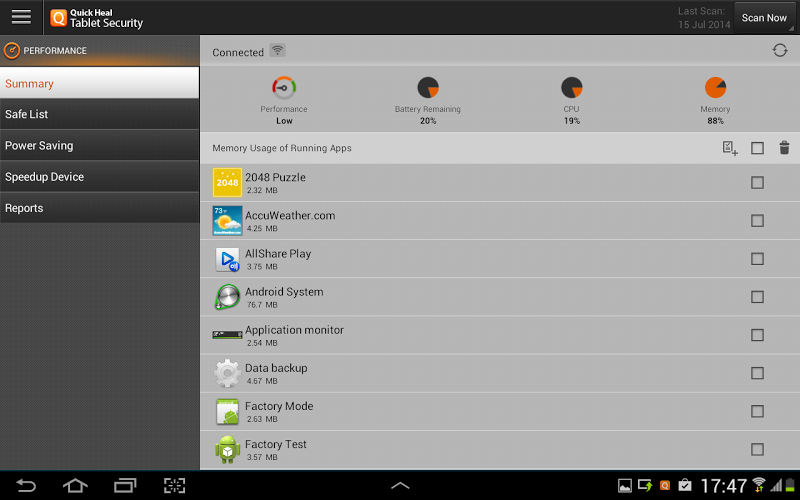Tap the 17:47 clock

[723, 485]
